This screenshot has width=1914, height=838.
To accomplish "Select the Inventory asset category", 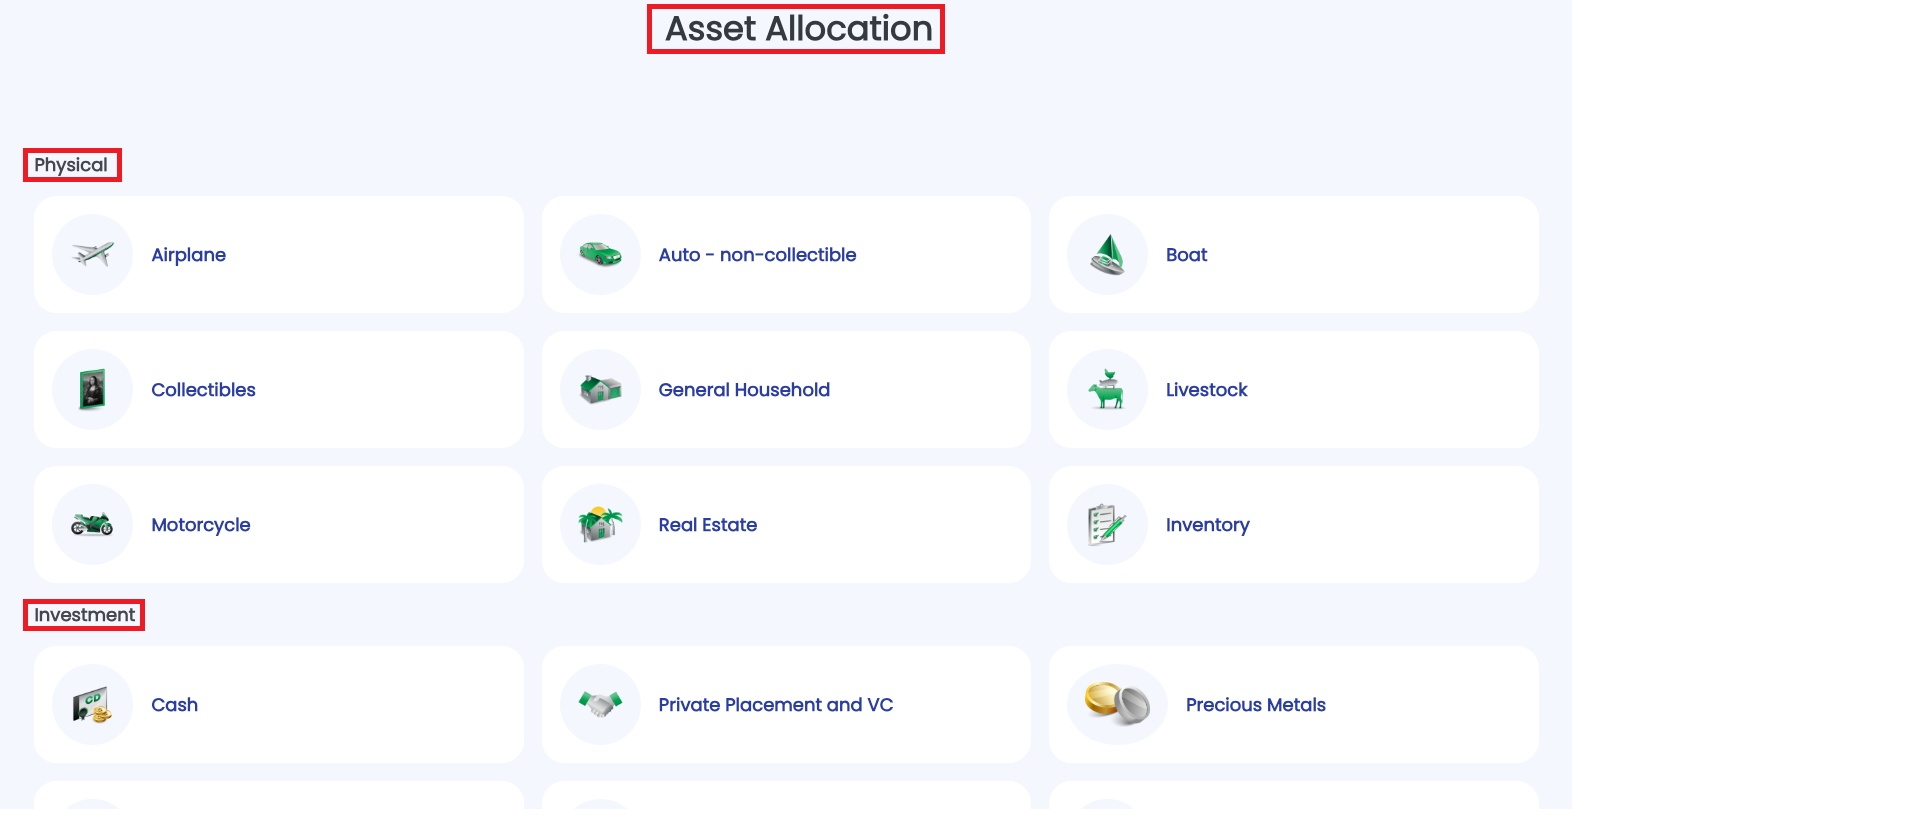I will click(1207, 525).
